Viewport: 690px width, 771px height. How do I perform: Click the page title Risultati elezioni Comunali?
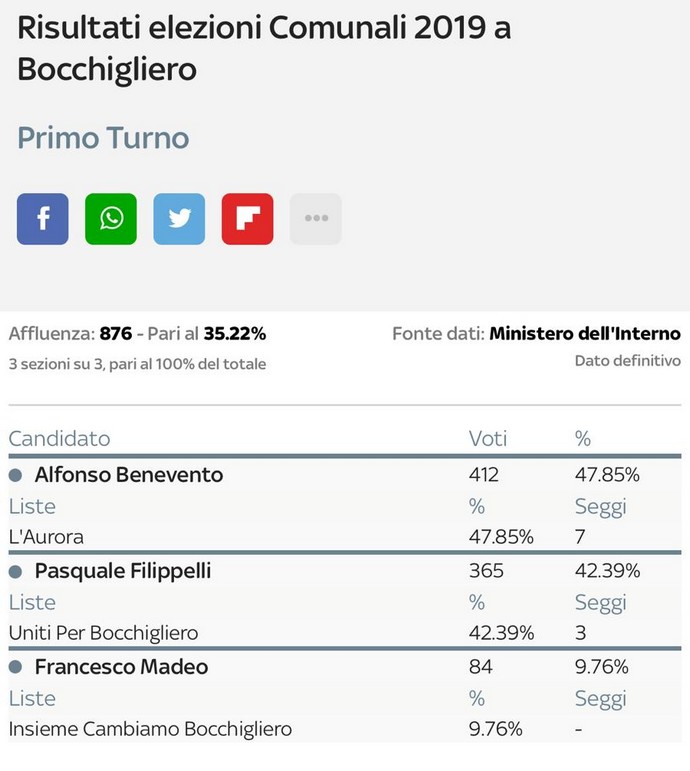(264, 48)
